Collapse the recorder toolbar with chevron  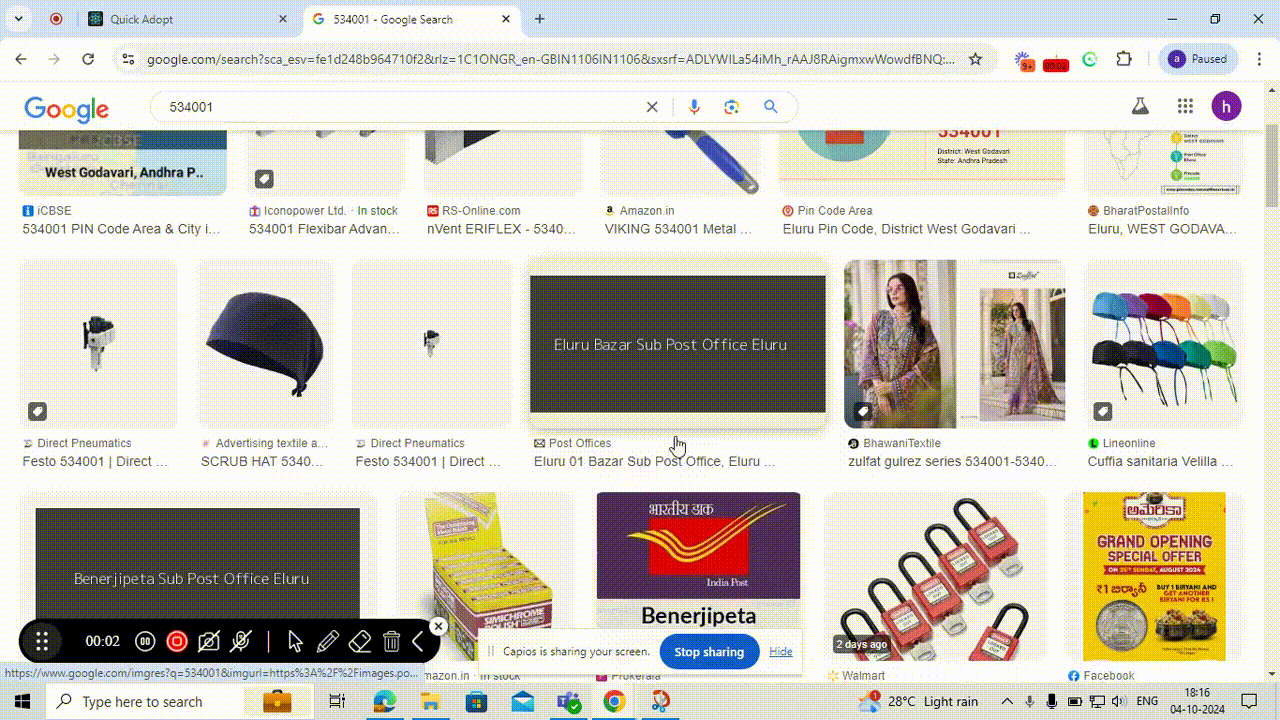(418, 642)
